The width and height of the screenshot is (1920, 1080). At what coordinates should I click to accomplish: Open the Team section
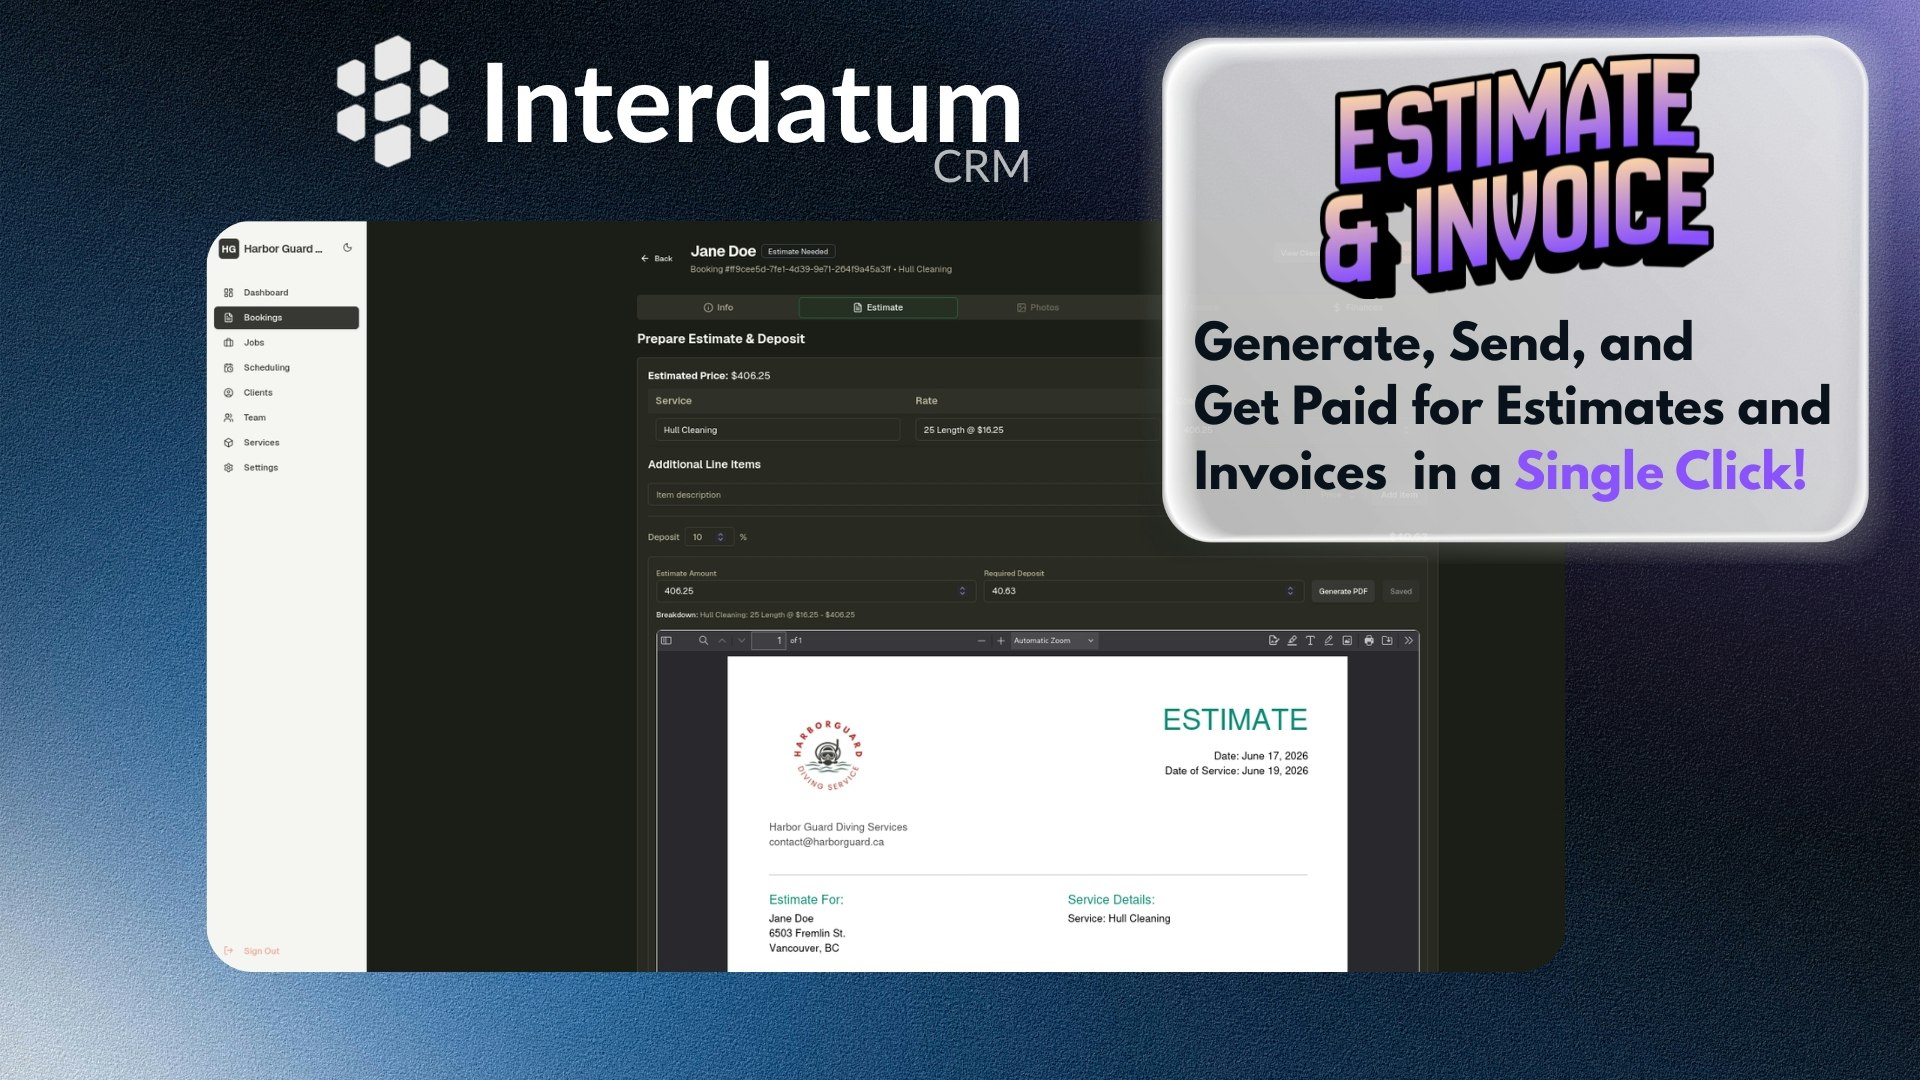click(x=286, y=418)
